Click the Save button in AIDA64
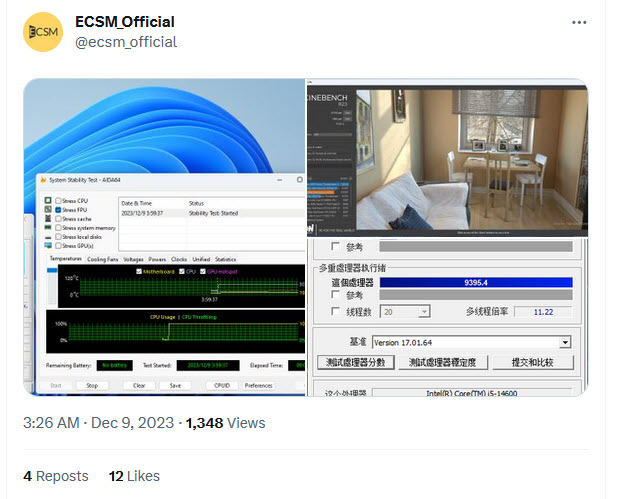Viewport: 618px width, 499px height. (175, 385)
